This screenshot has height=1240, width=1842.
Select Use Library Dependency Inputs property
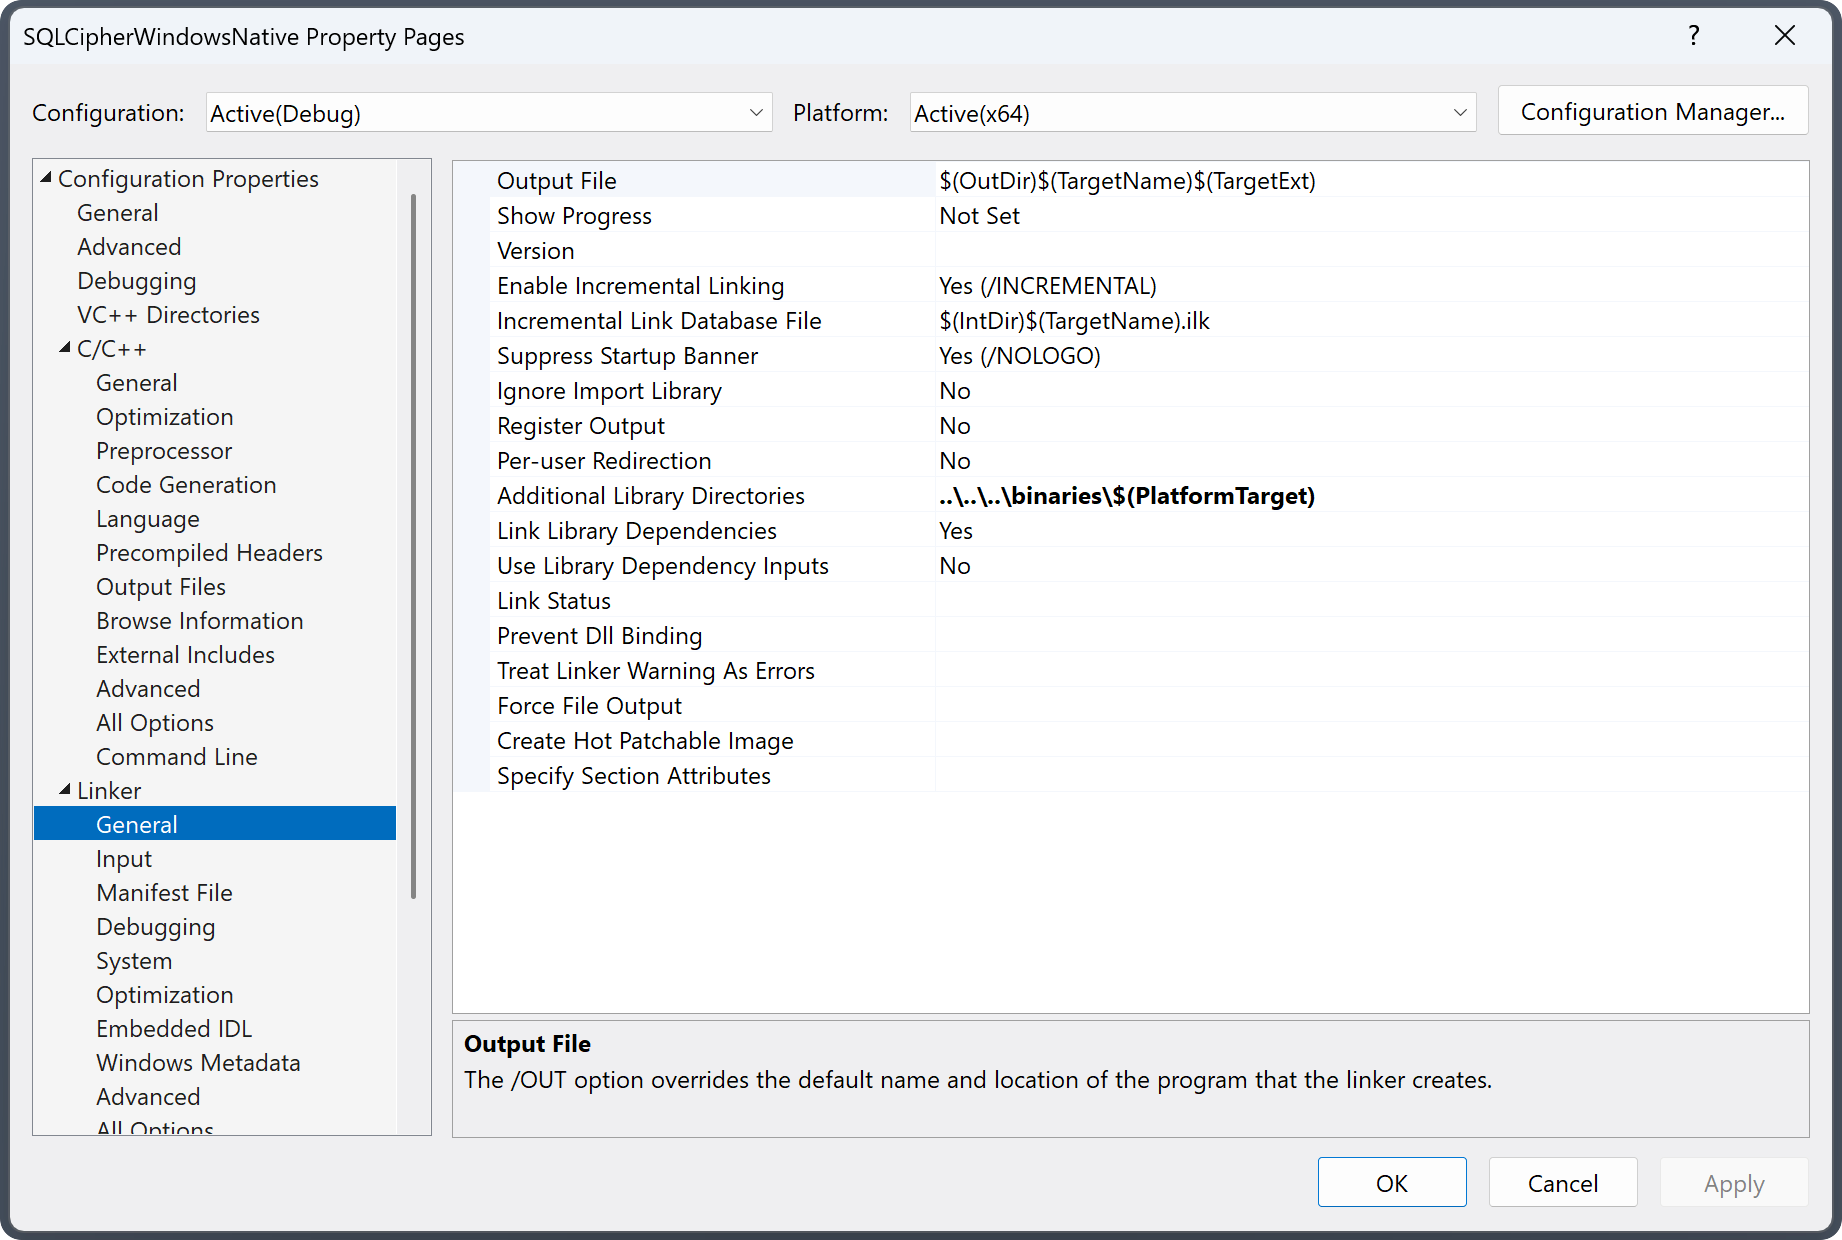(662, 566)
